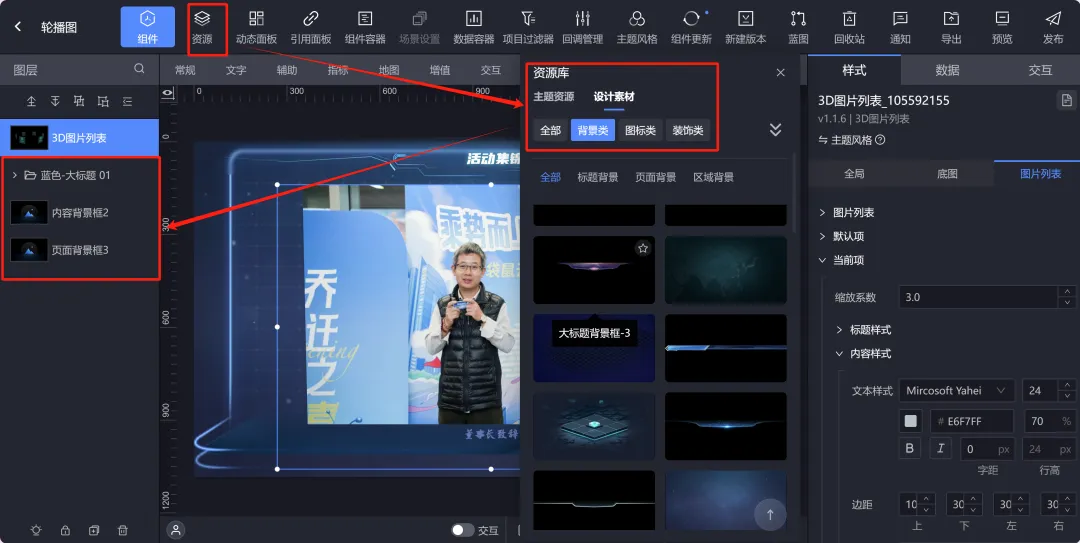Click the search icon in 图层 panel
The image size is (1080, 543).
(139, 69)
